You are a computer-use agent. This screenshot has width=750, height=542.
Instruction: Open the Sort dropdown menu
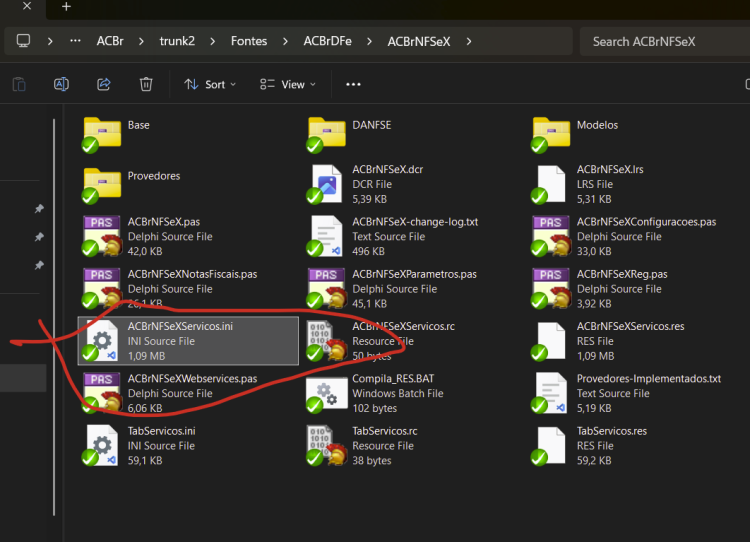click(210, 85)
